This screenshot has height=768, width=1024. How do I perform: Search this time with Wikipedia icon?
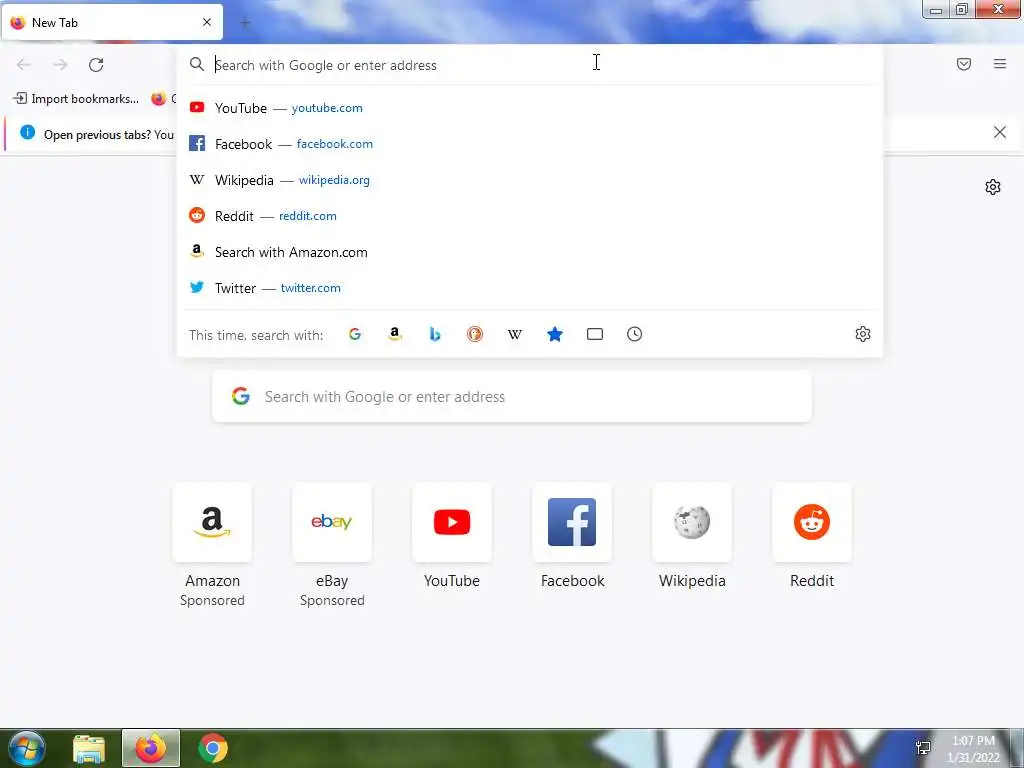point(515,334)
